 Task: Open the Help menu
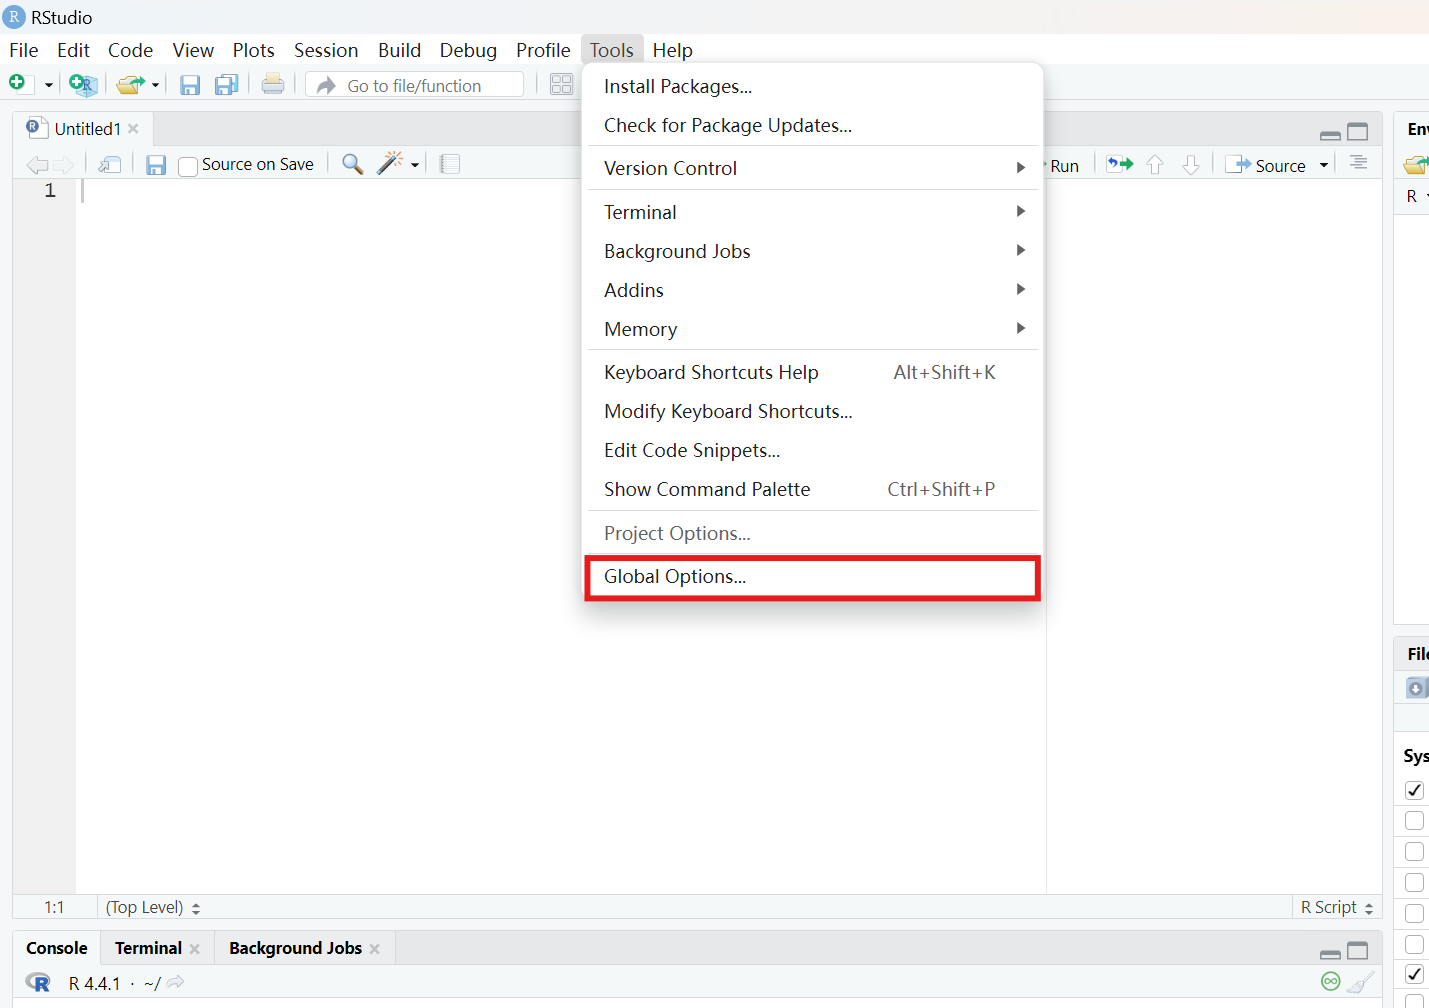pos(673,50)
